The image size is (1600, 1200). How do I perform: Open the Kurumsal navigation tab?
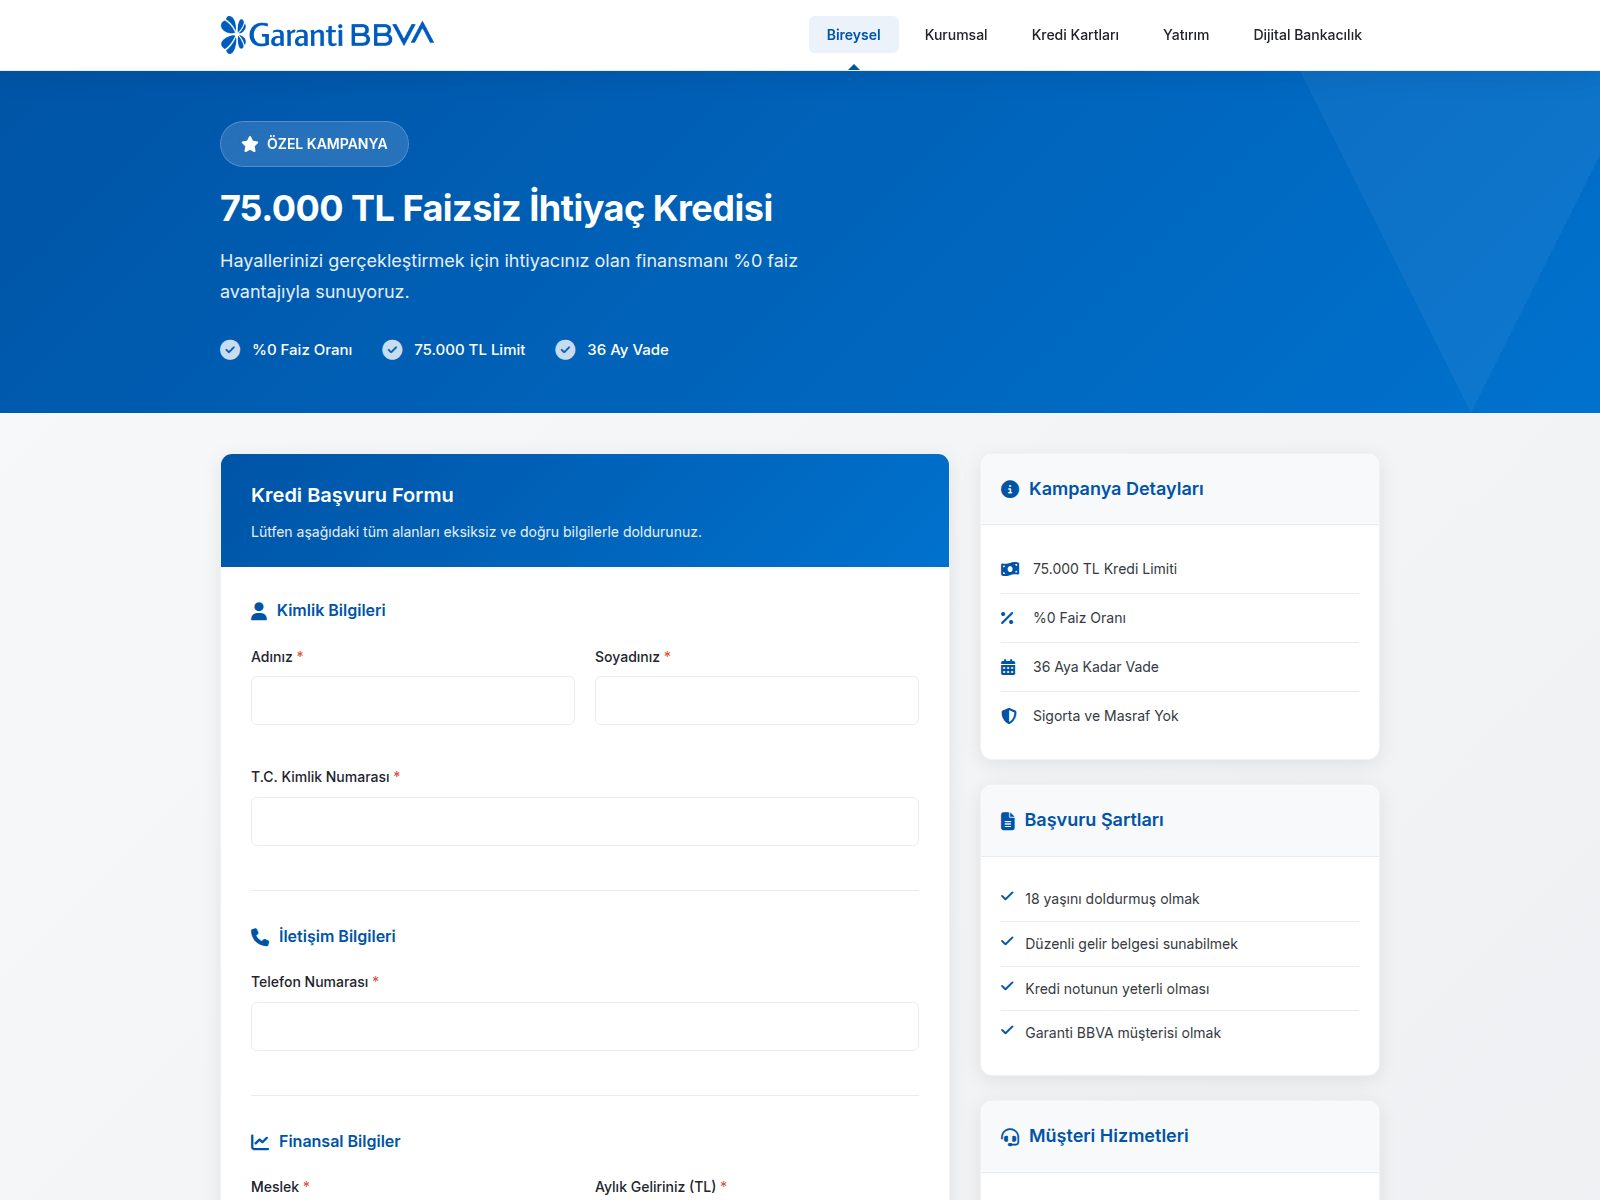956,35
